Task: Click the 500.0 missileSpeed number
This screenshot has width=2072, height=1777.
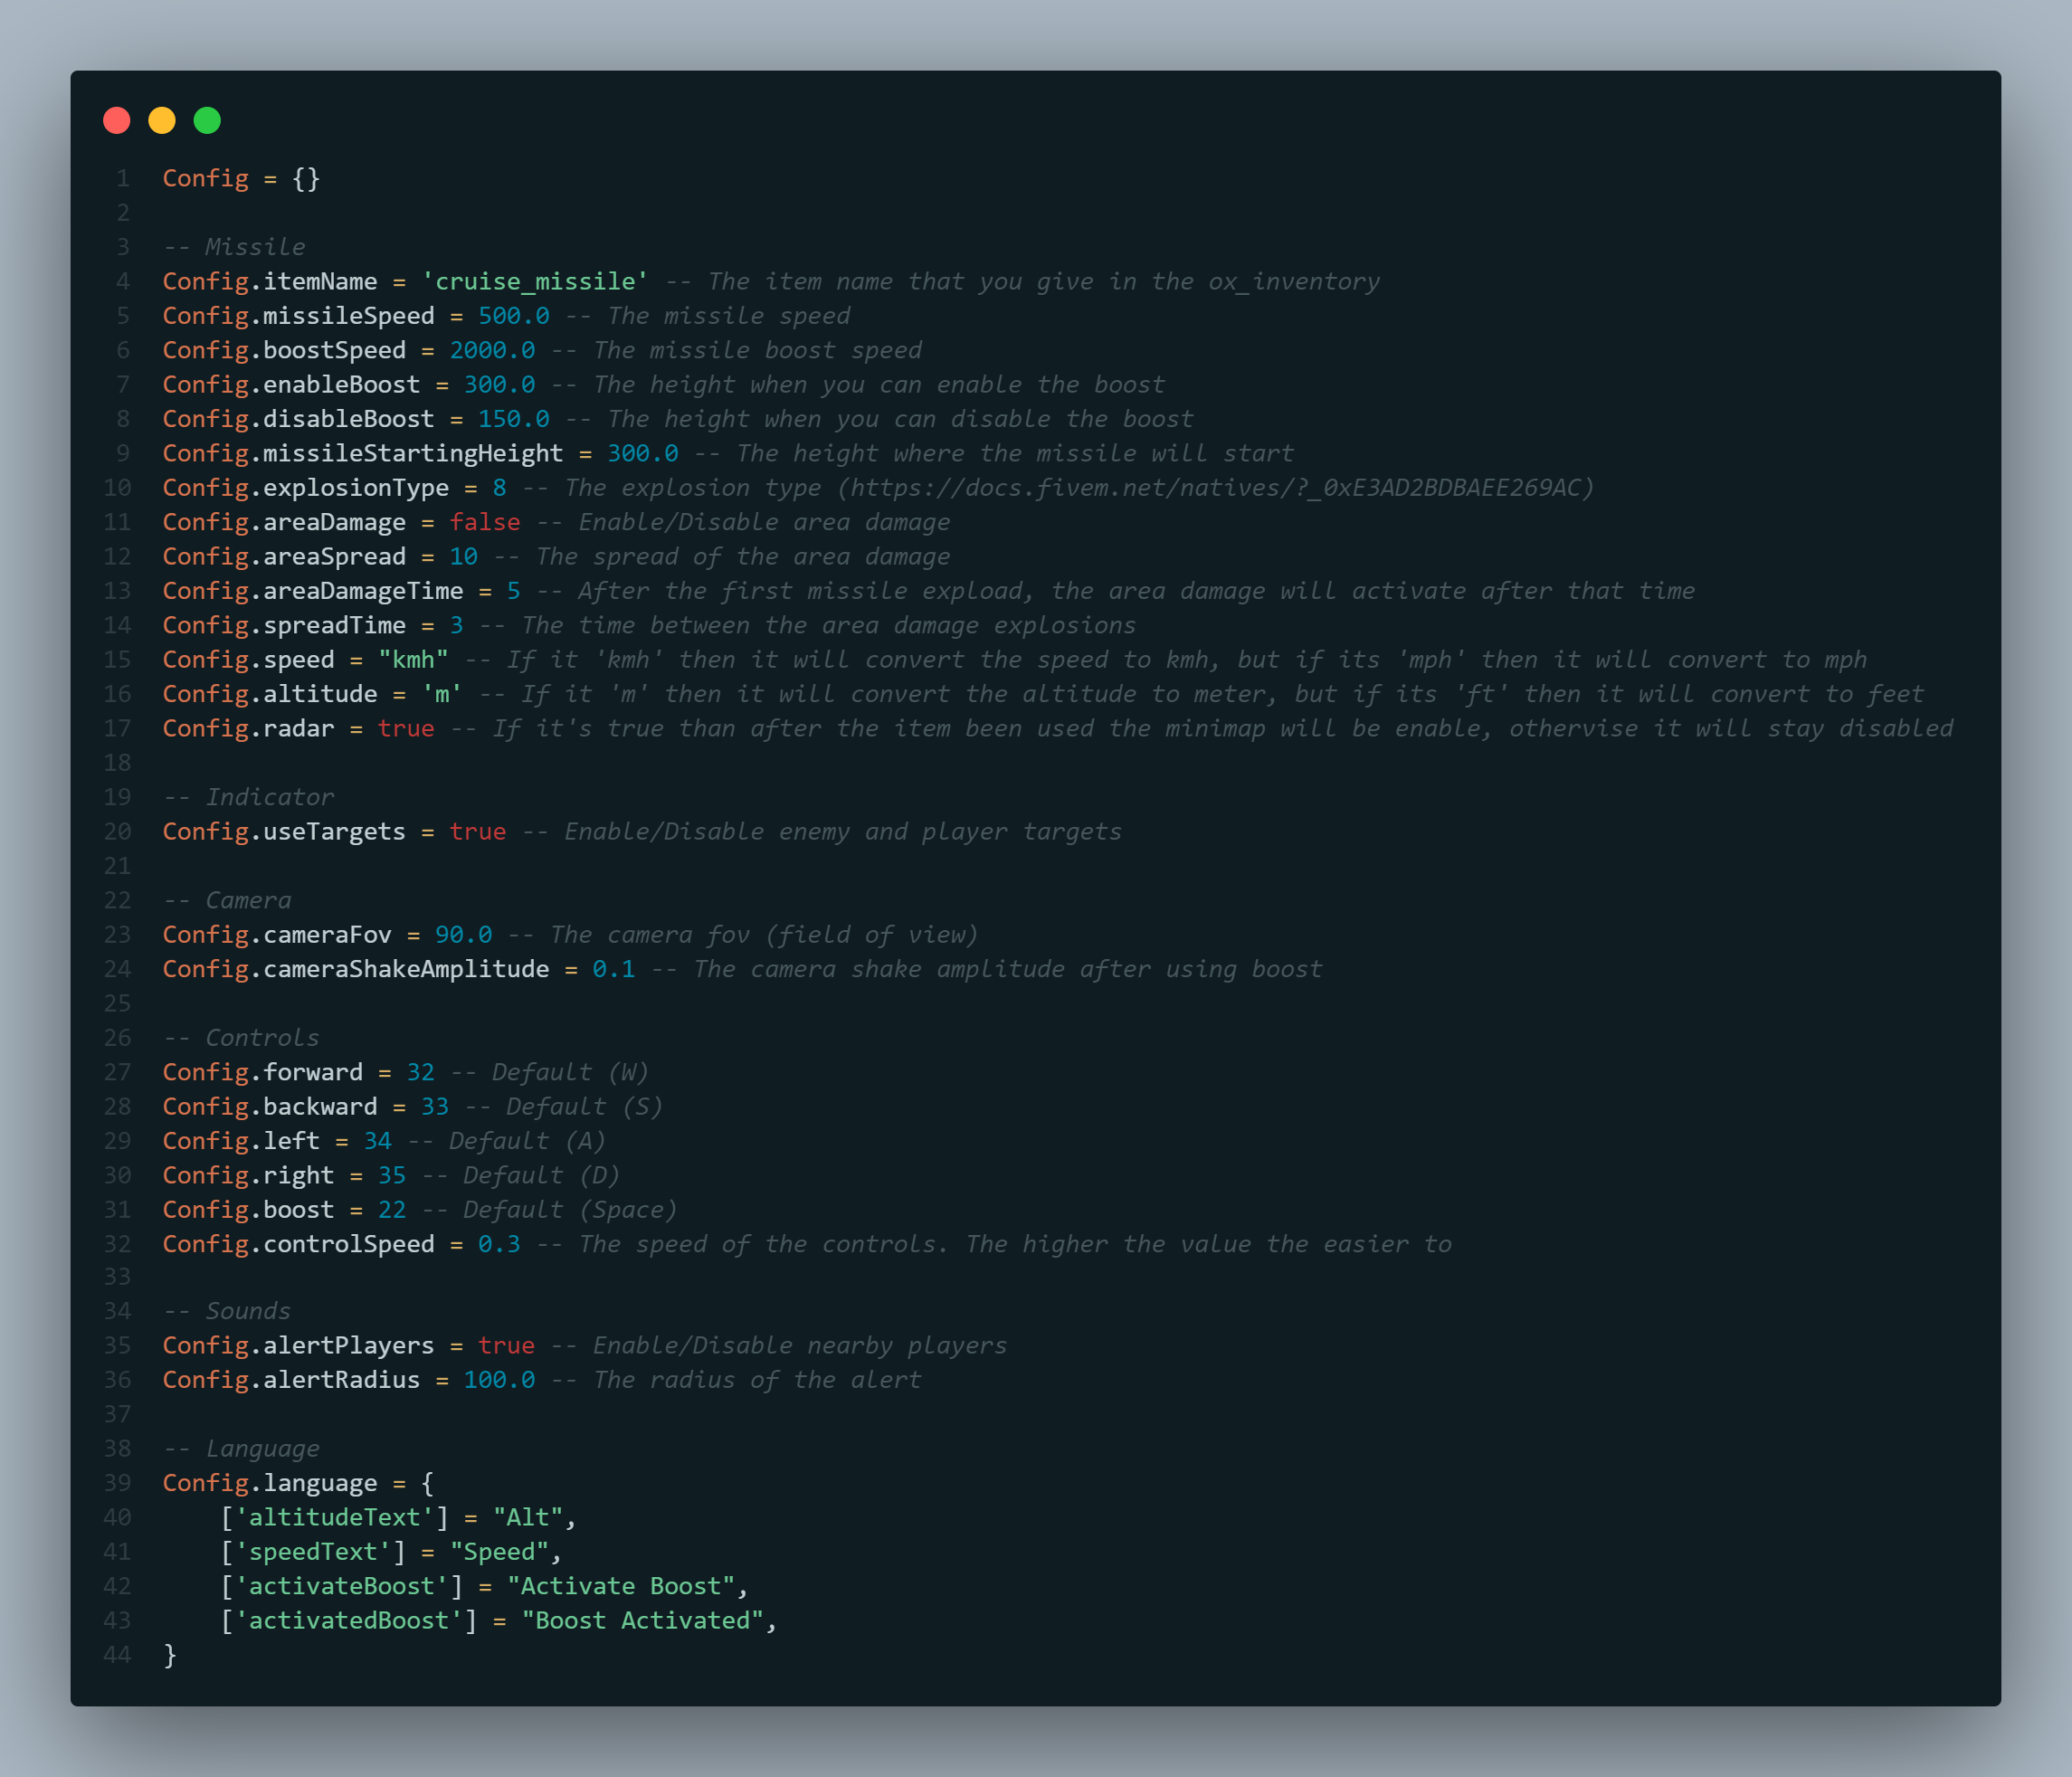Action: 513,316
